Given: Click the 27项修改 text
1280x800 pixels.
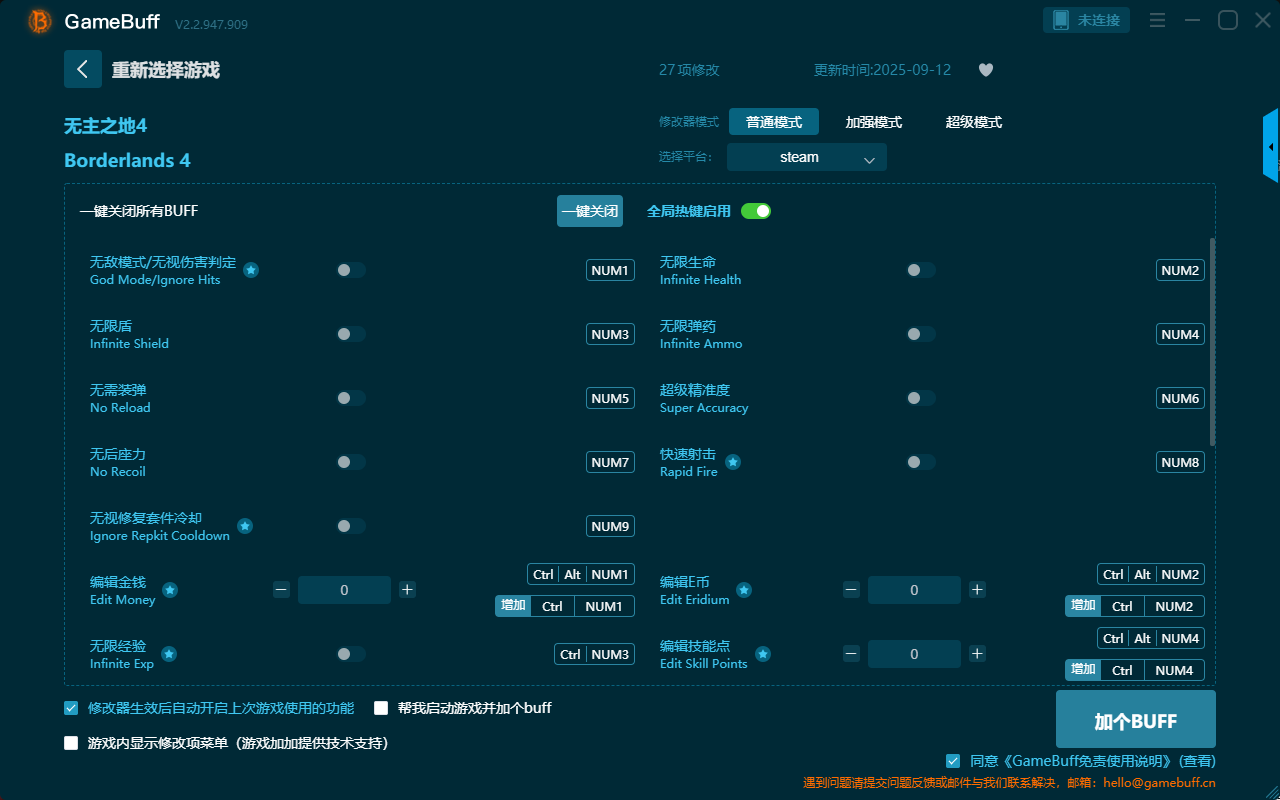Looking at the screenshot, I should 689,70.
